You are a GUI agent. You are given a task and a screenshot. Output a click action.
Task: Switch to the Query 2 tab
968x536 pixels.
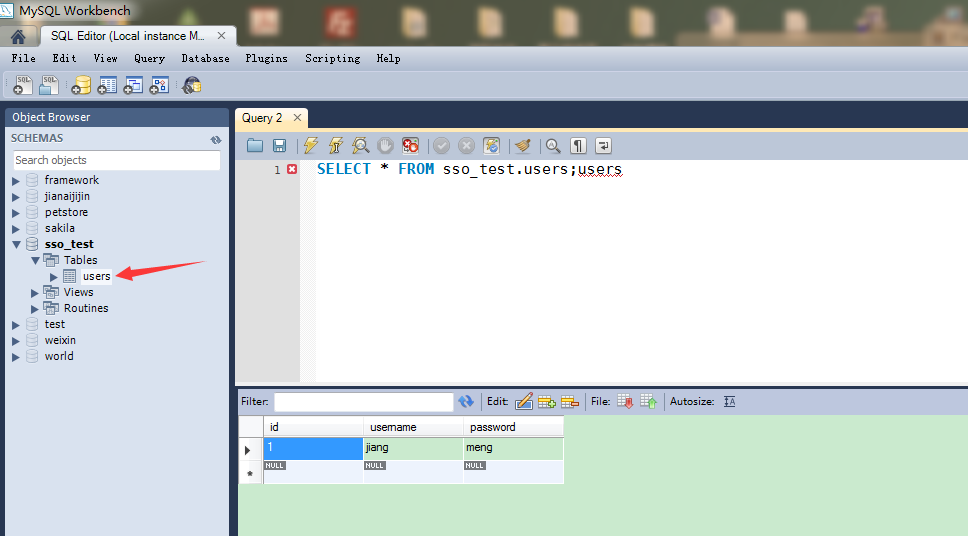click(x=262, y=118)
